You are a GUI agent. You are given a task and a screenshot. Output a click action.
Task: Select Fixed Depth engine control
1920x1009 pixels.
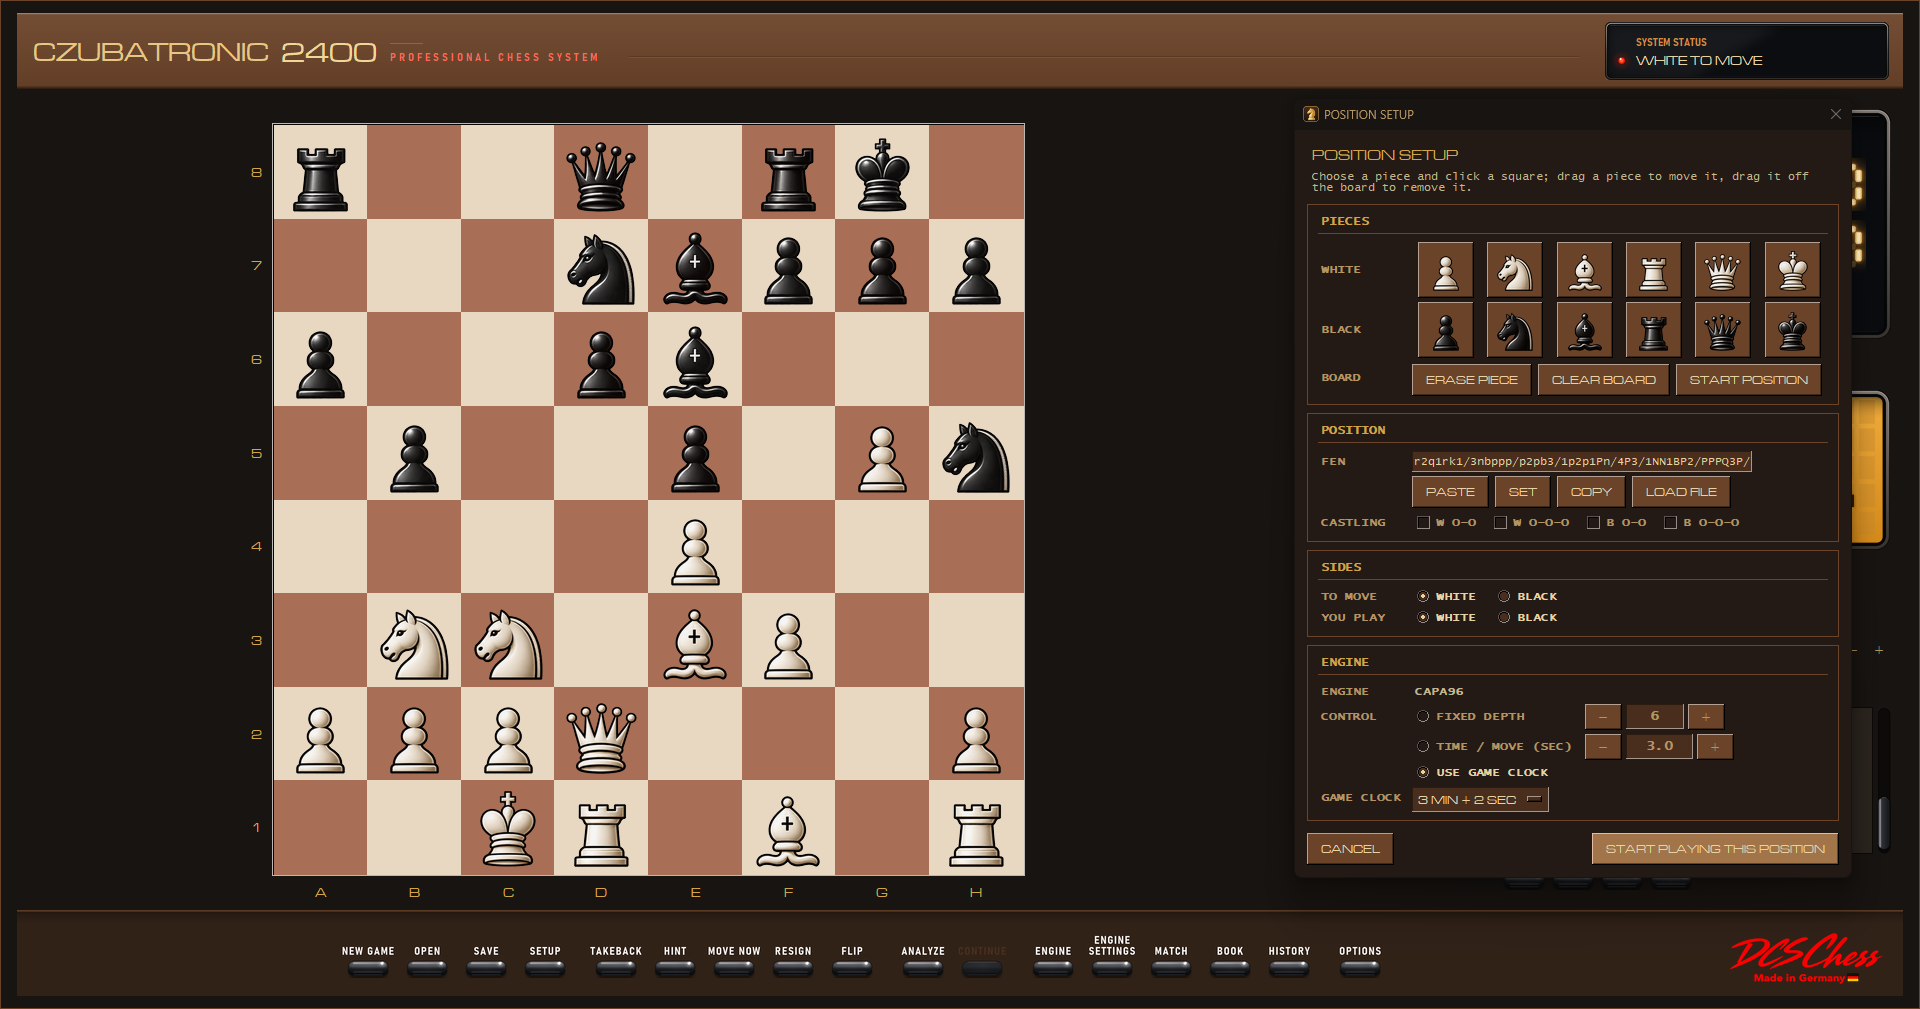point(1423,716)
